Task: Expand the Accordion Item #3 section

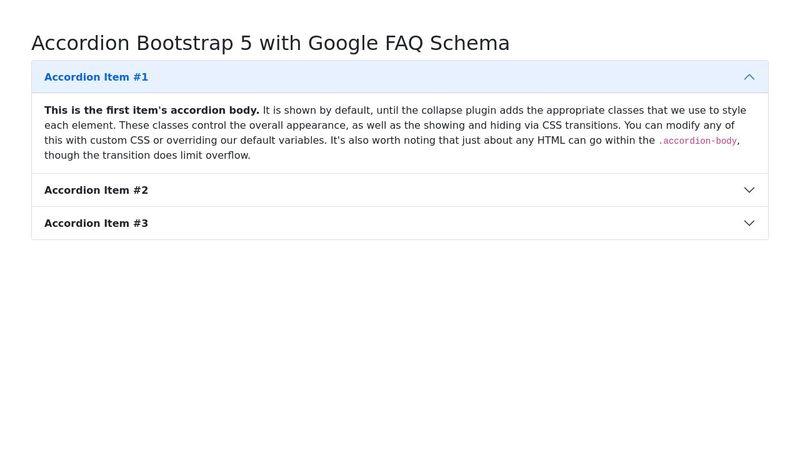Action: tap(400, 223)
